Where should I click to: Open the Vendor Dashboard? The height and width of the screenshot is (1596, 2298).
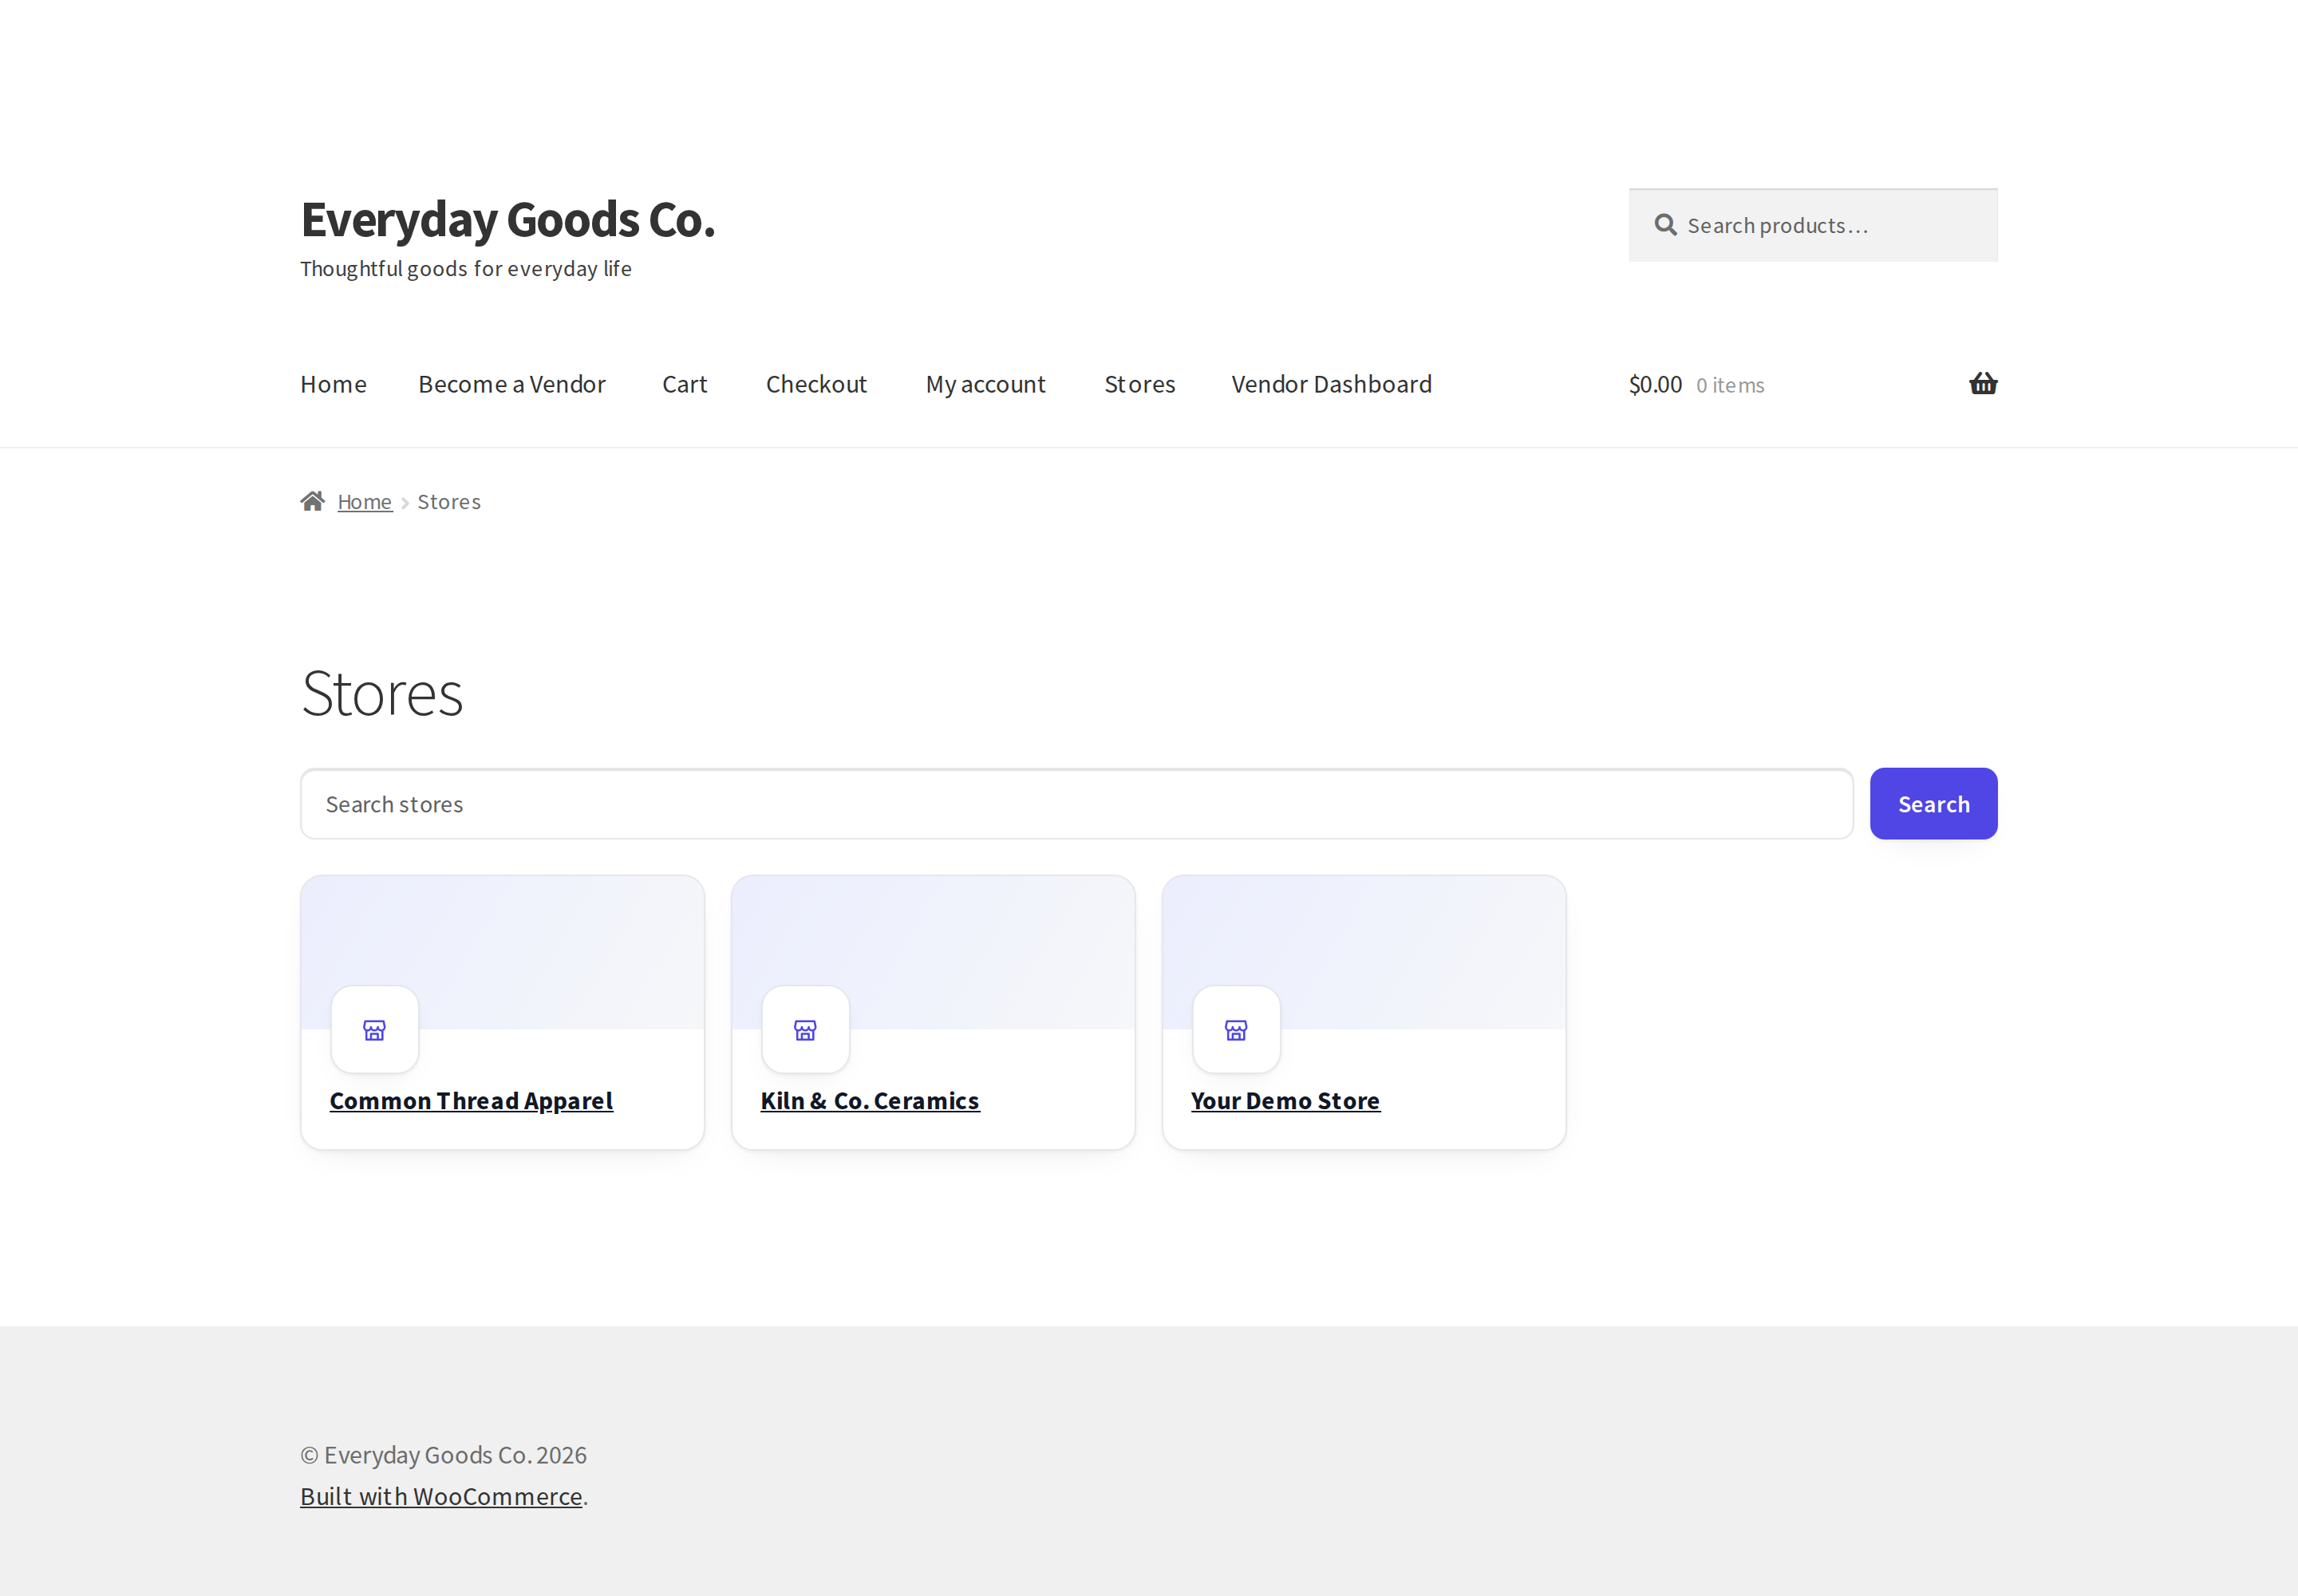point(1331,384)
